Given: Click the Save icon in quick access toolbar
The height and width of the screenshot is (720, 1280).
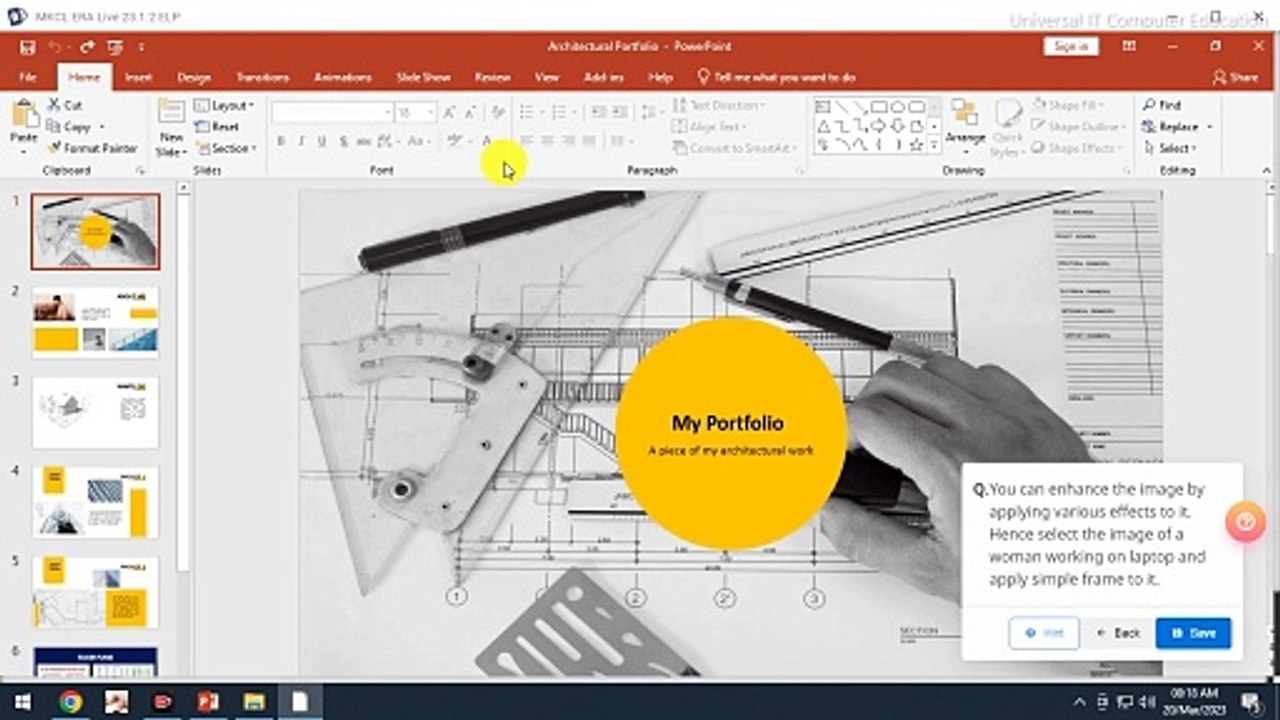Looking at the screenshot, I should coord(27,47).
